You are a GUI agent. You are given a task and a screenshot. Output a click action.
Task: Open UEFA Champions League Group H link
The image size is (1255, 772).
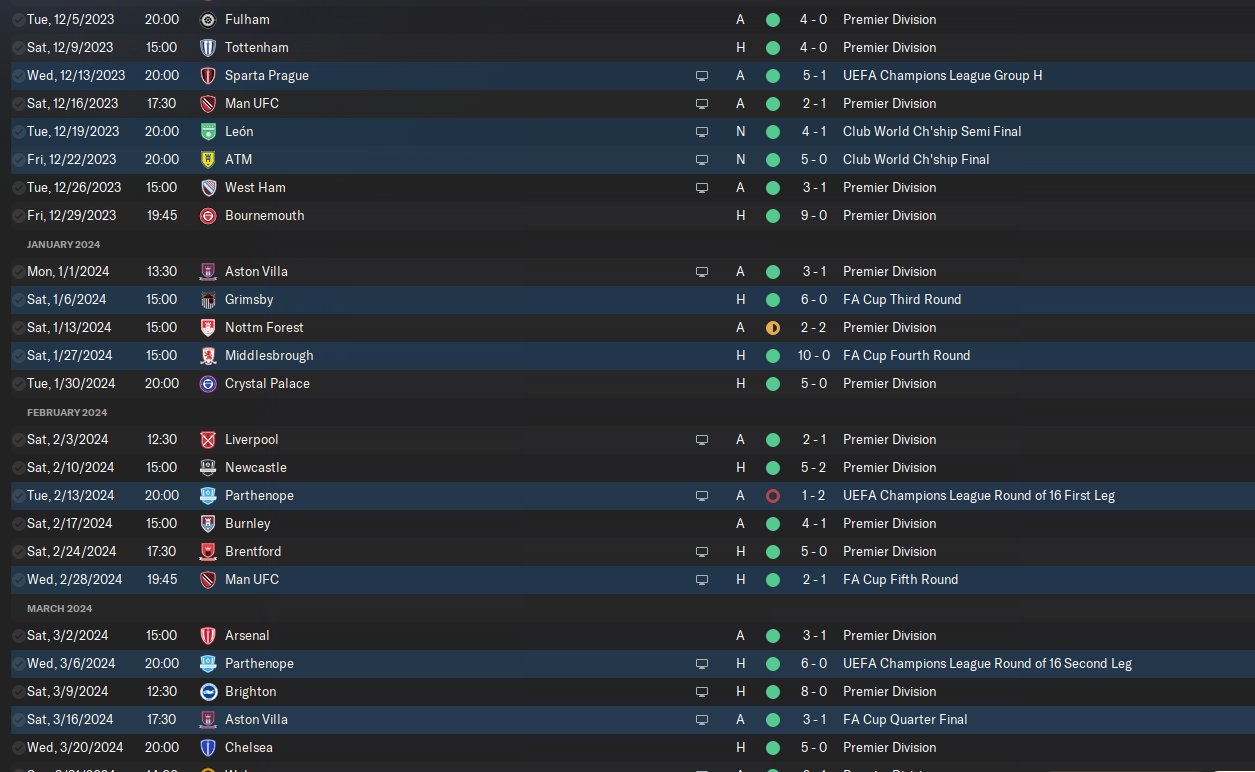[x=942, y=76]
